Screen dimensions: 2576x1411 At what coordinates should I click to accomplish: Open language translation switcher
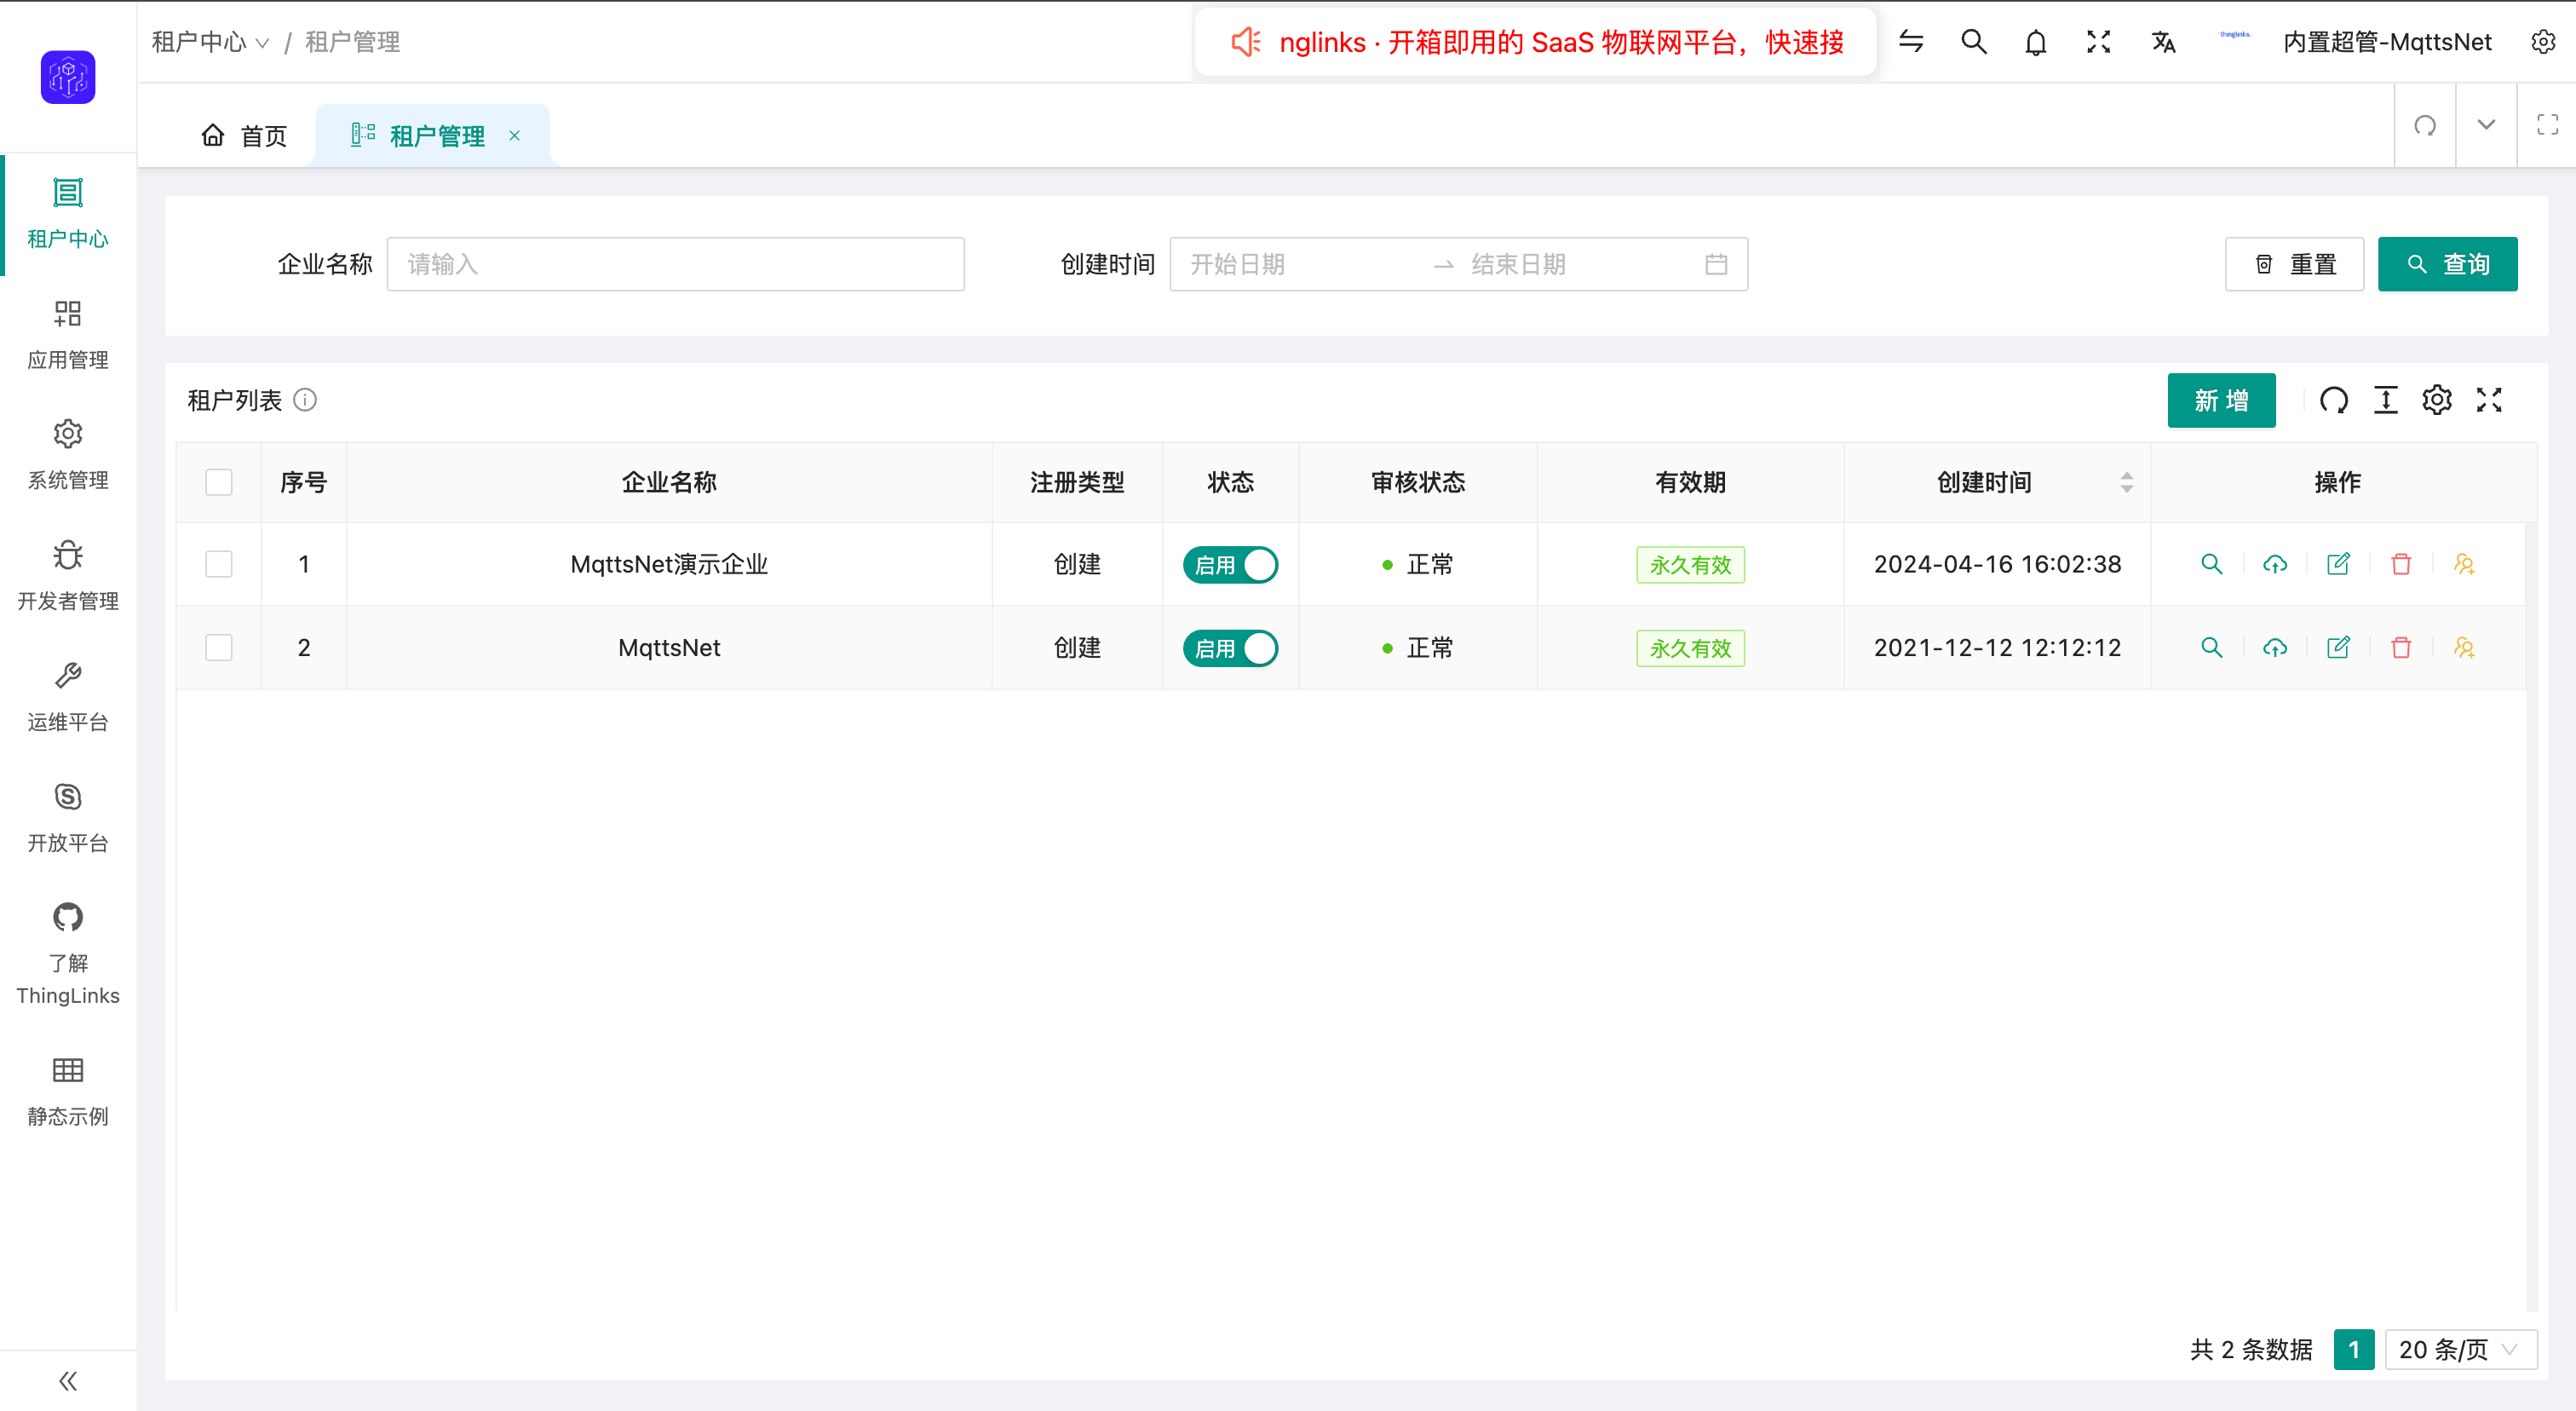2163,42
